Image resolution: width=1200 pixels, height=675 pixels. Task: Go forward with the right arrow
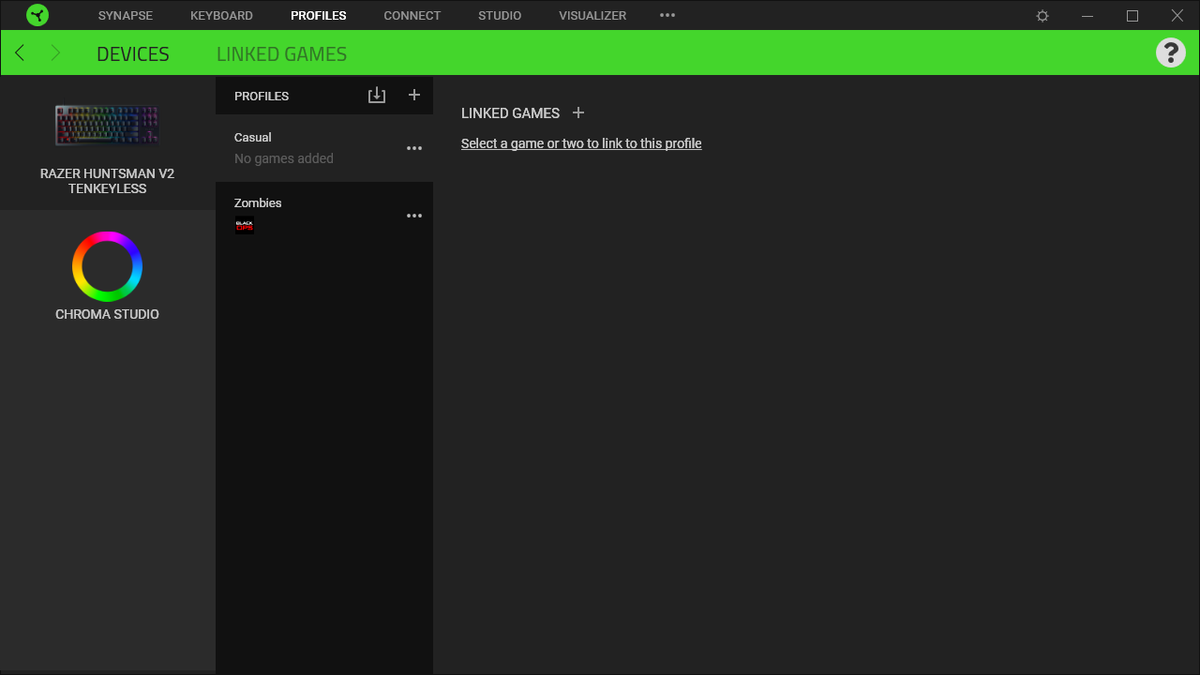[55, 53]
